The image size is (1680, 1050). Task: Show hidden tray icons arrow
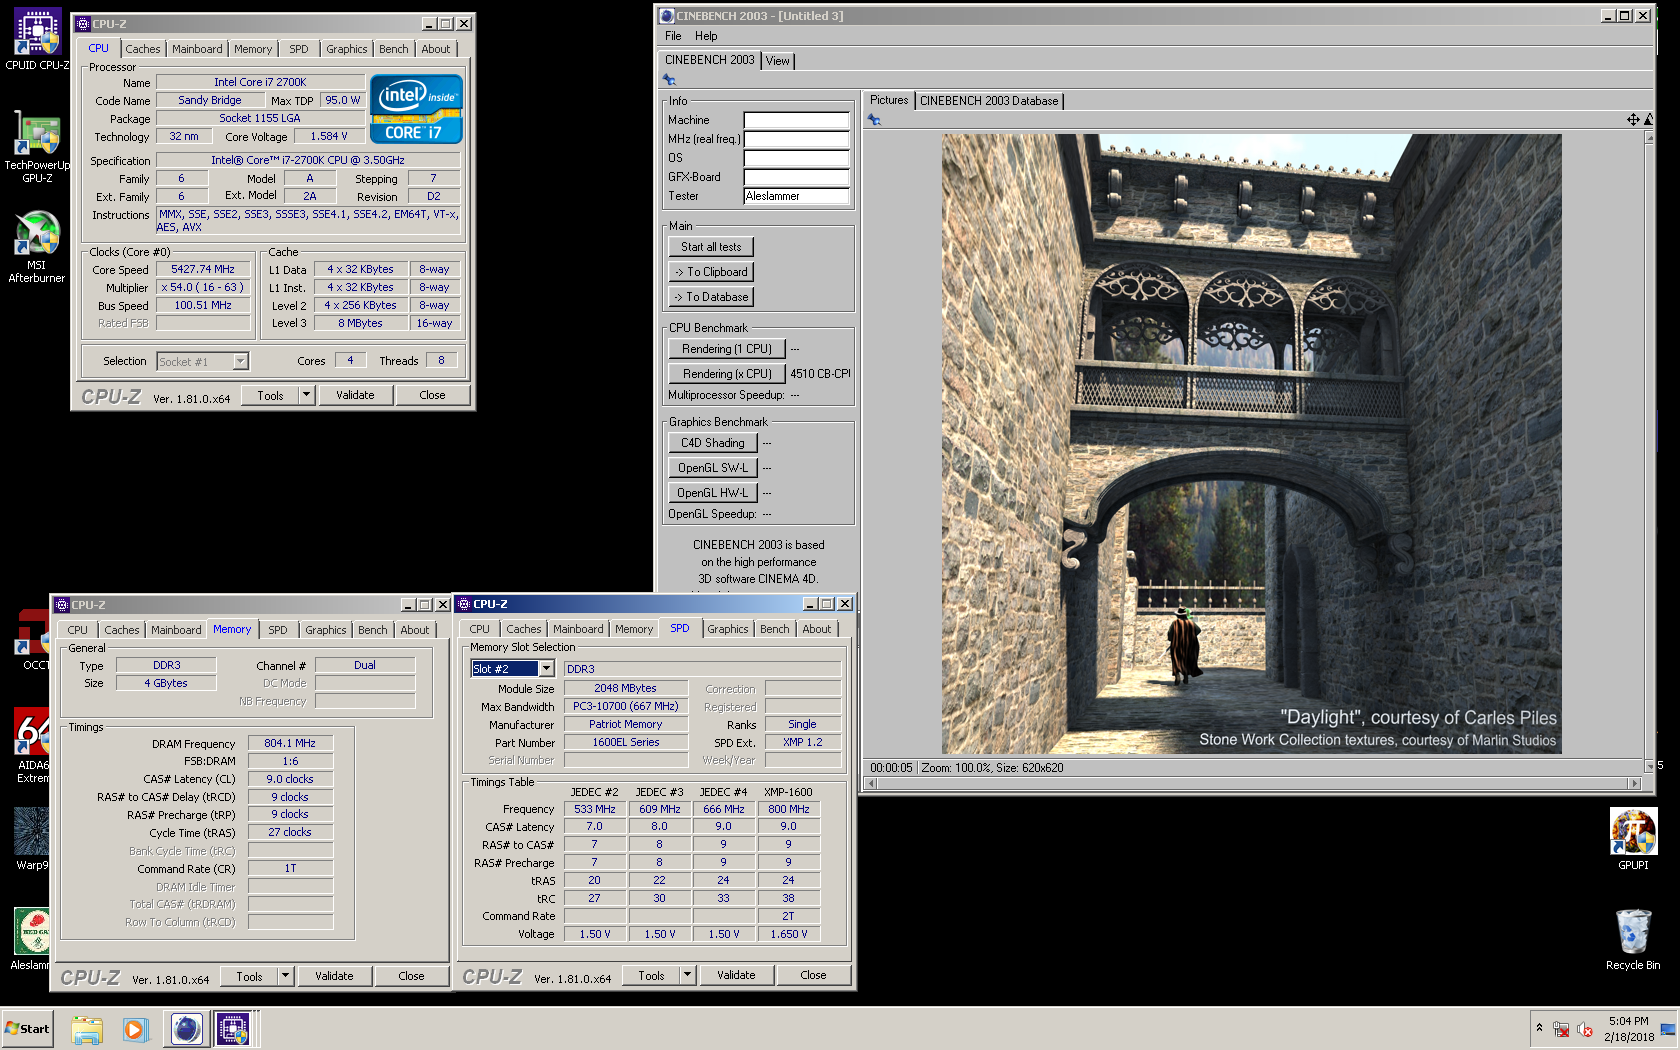click(1539, 1028)
